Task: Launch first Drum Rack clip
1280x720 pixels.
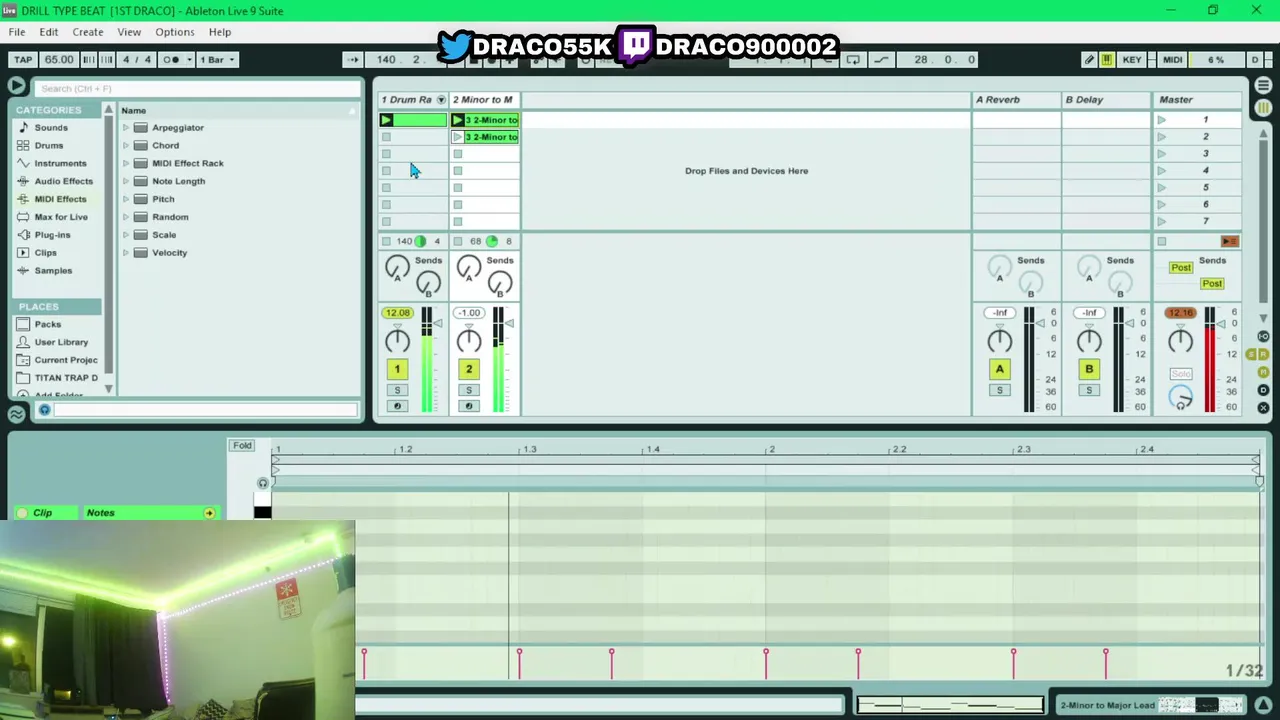Action: pos(386,120)
